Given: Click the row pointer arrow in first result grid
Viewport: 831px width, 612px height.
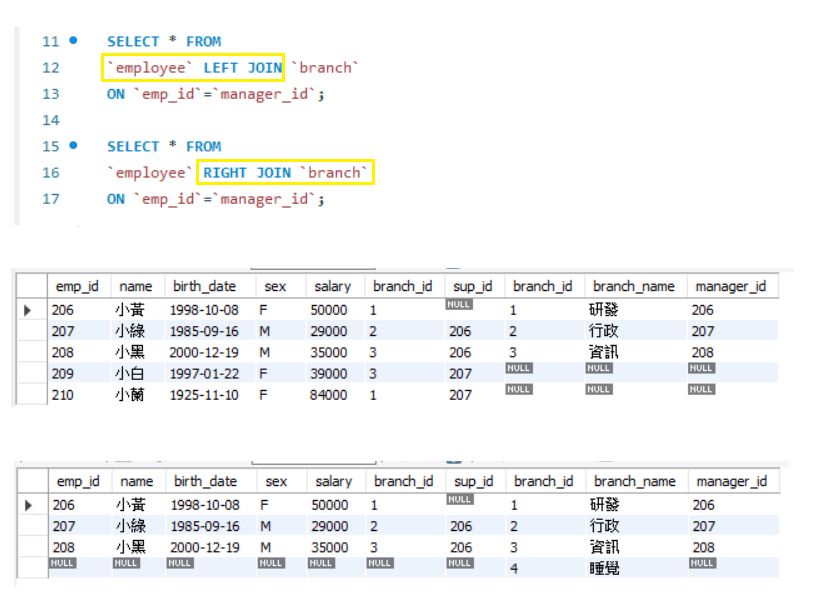Looking at the screenshot, I should 28,310.
